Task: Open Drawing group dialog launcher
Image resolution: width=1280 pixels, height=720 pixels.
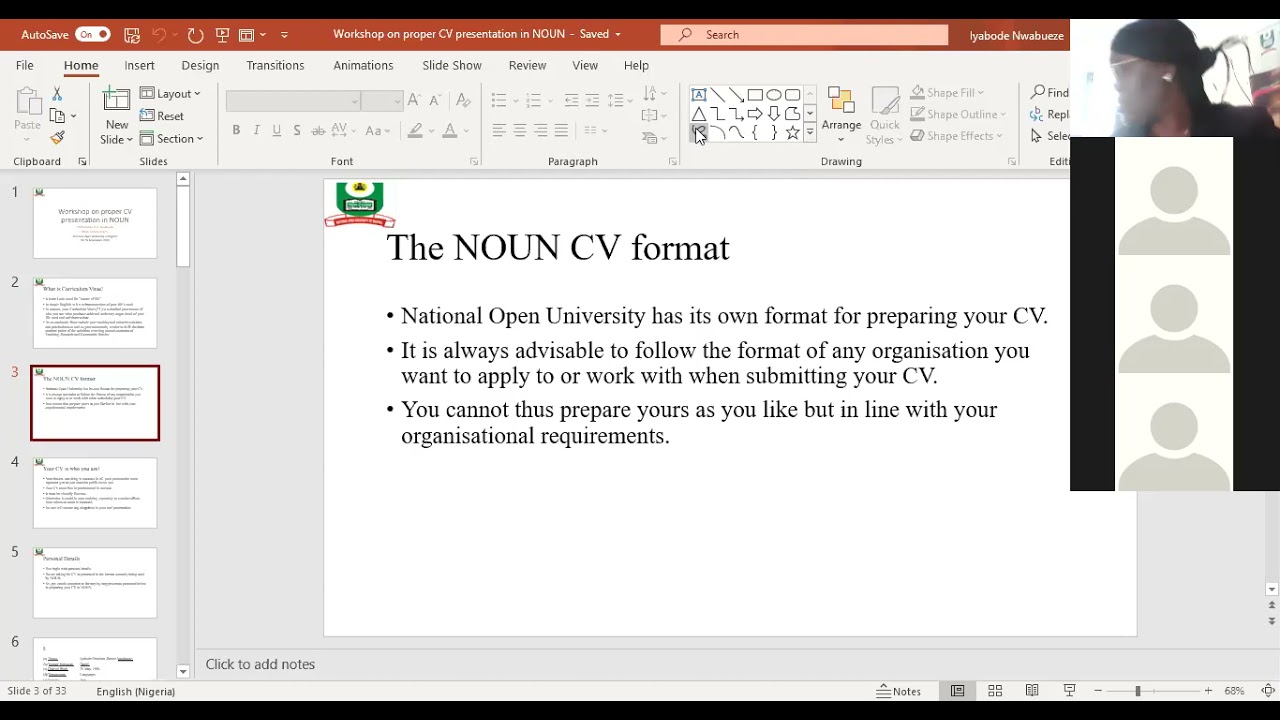Action: 1012,161
